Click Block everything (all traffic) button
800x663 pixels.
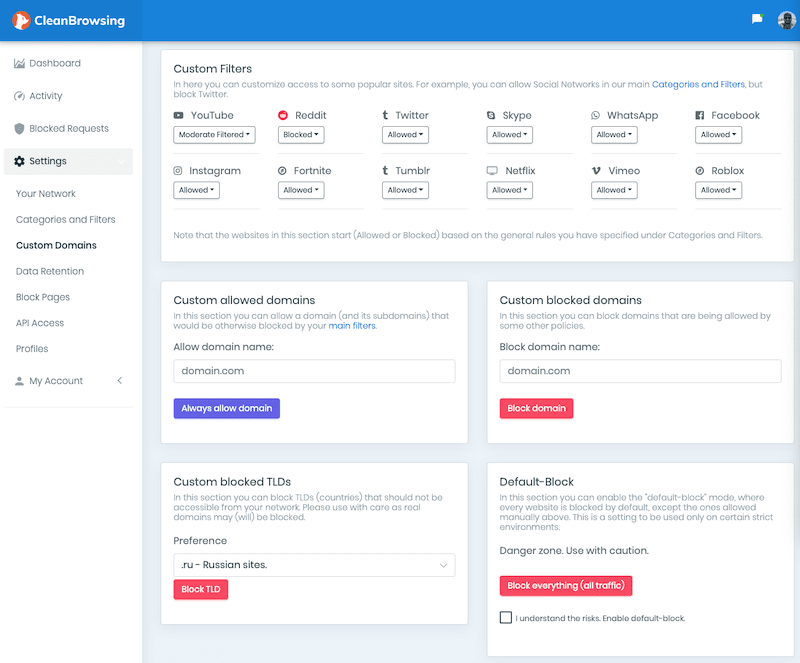coord(566,586)
